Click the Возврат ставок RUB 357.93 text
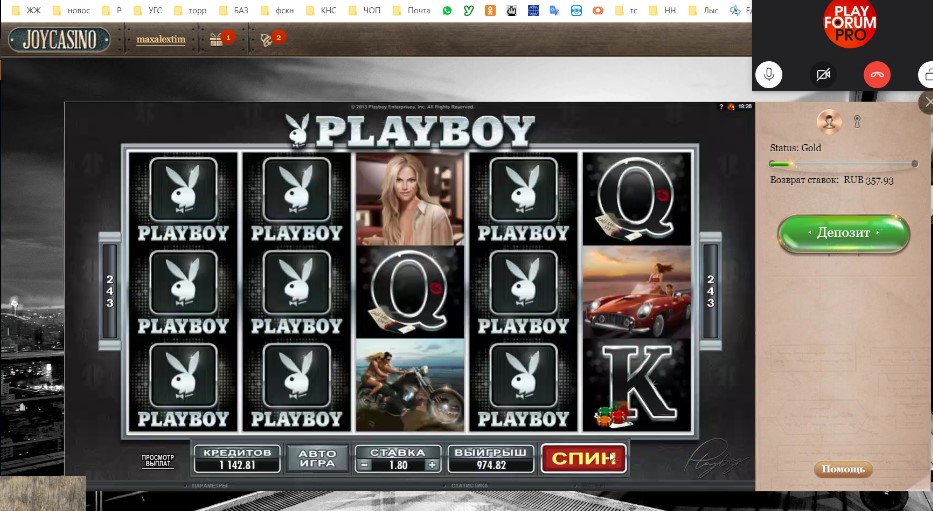 [x=832, y=180]
